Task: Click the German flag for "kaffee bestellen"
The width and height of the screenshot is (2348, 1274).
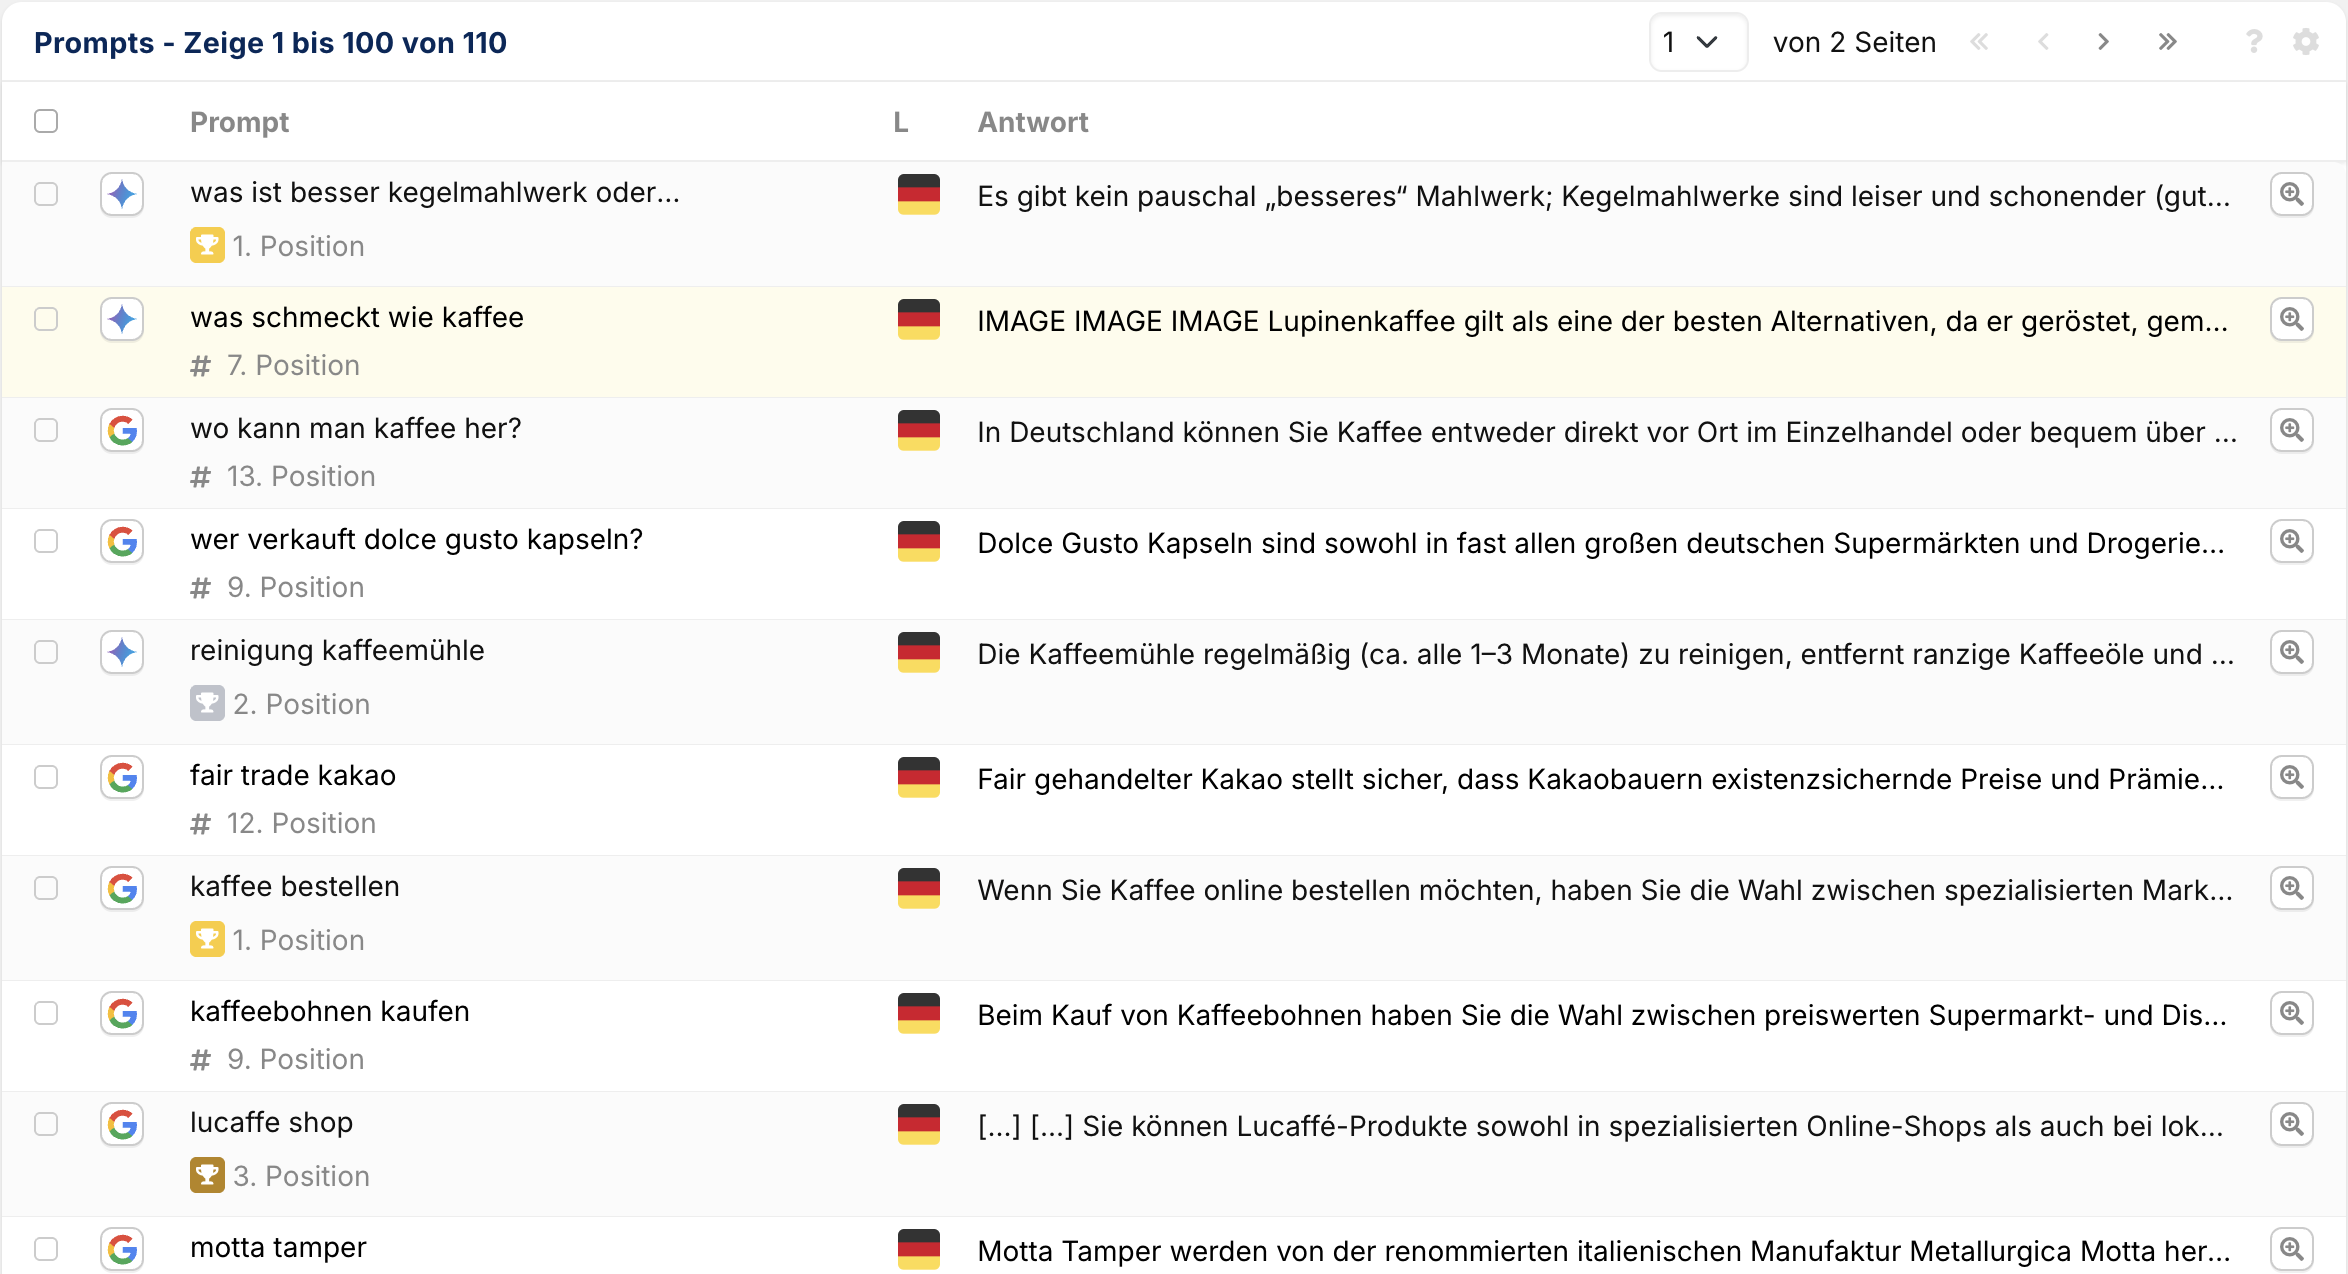Action: (918, 889)
